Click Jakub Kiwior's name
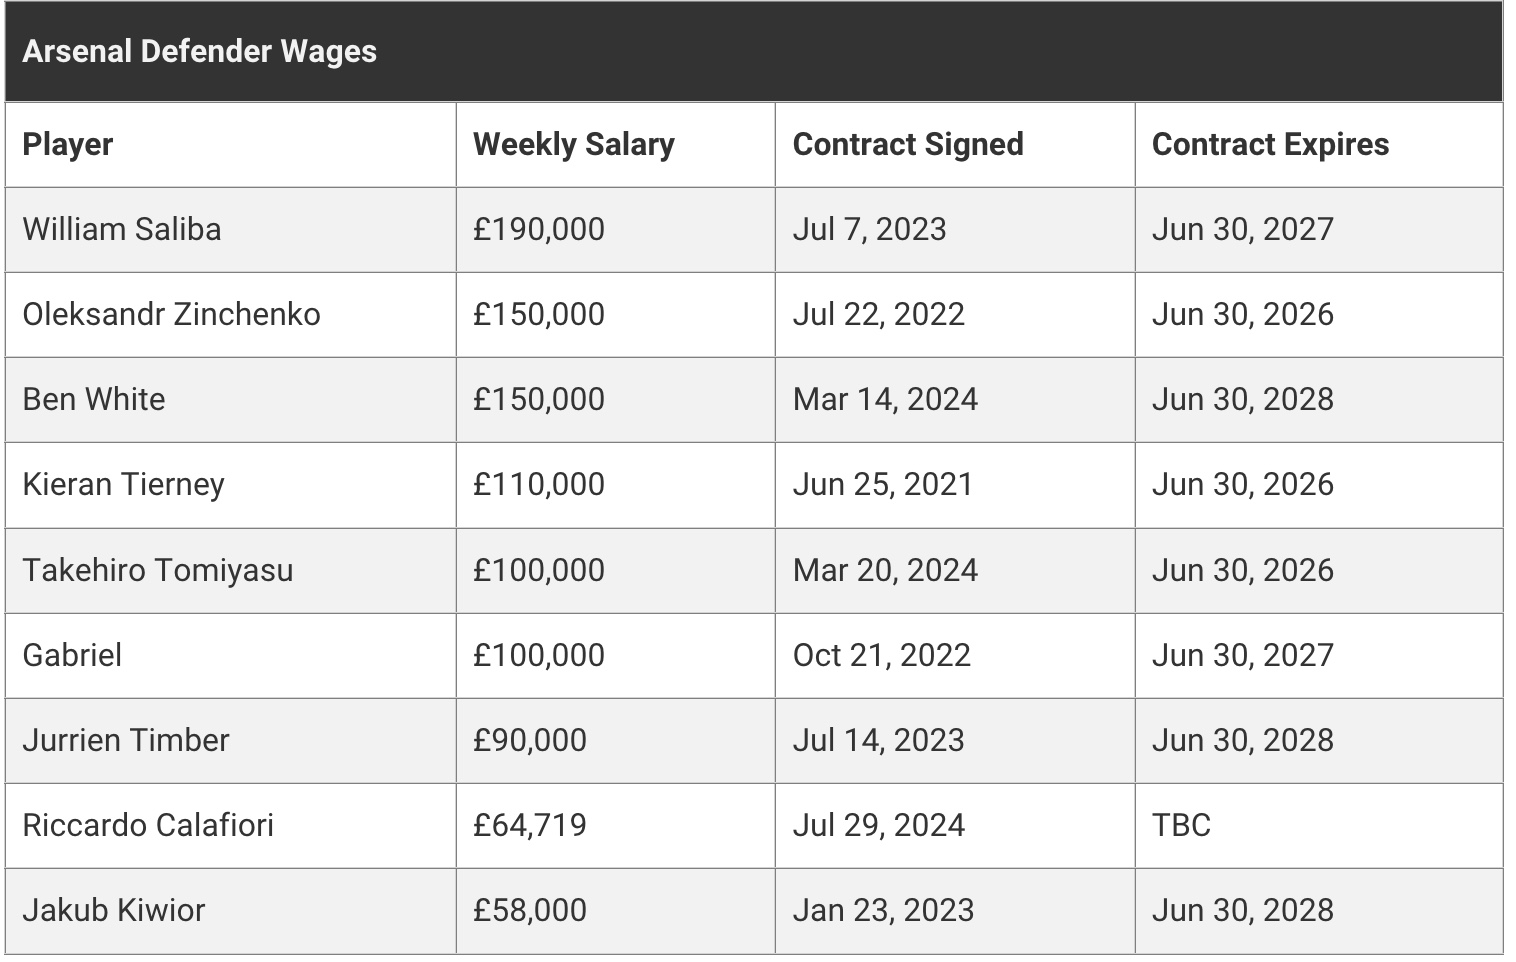 [114, 910]
